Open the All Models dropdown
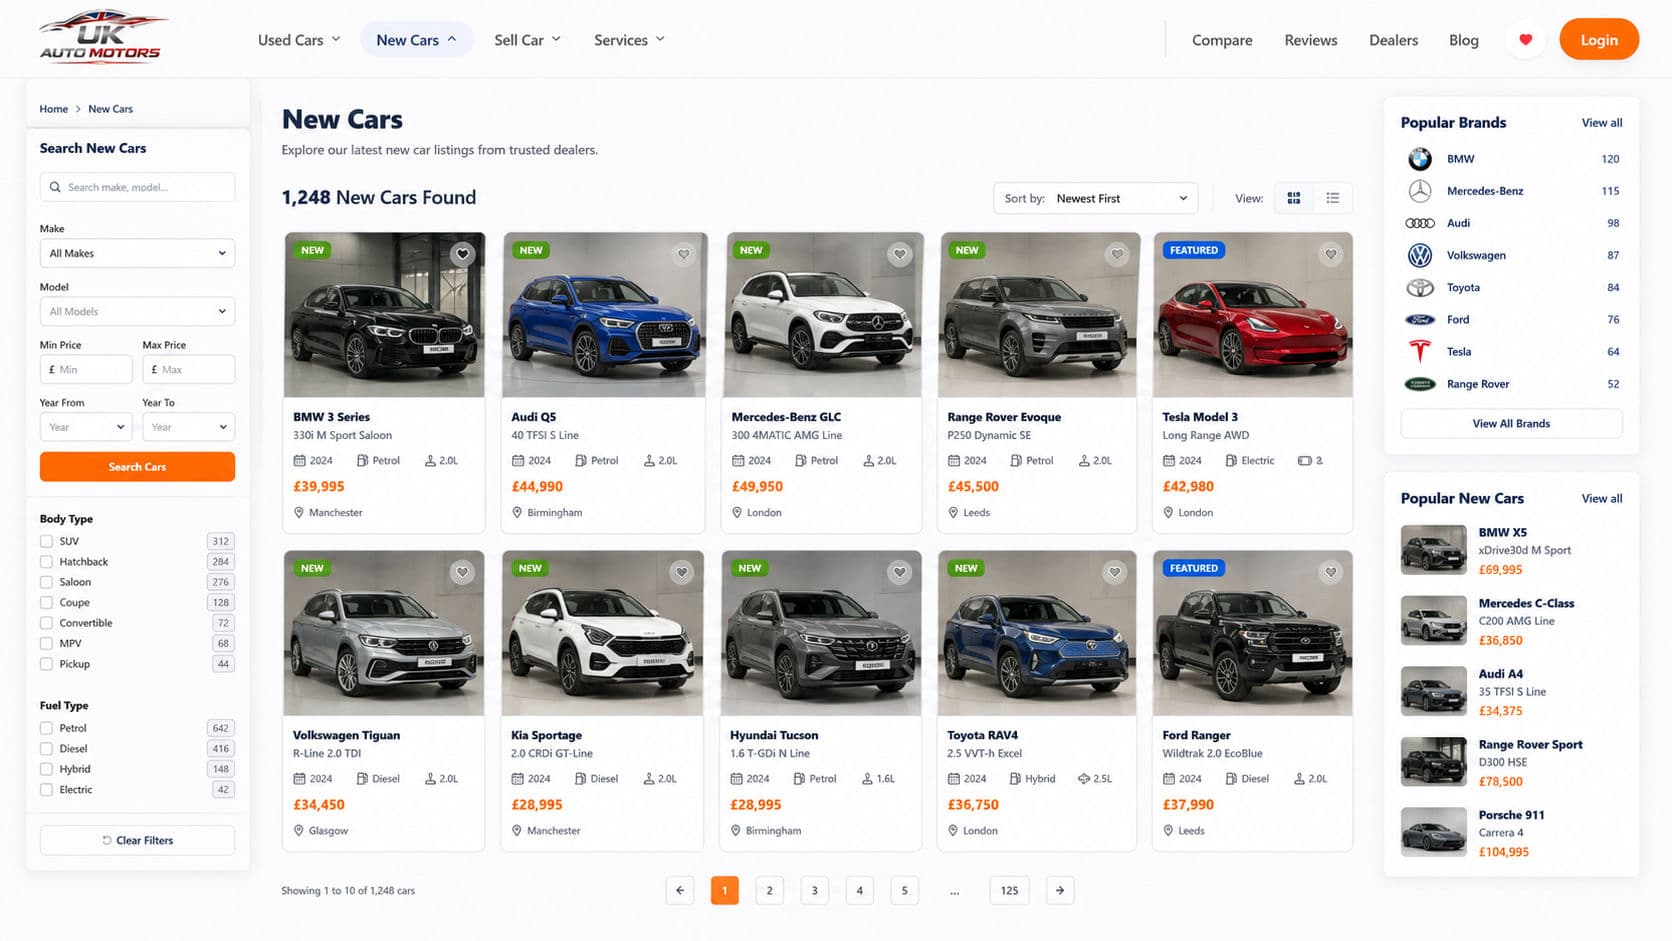Viewport: 1672px width, 941px height. pyautogui.click(x=137, y=311)
